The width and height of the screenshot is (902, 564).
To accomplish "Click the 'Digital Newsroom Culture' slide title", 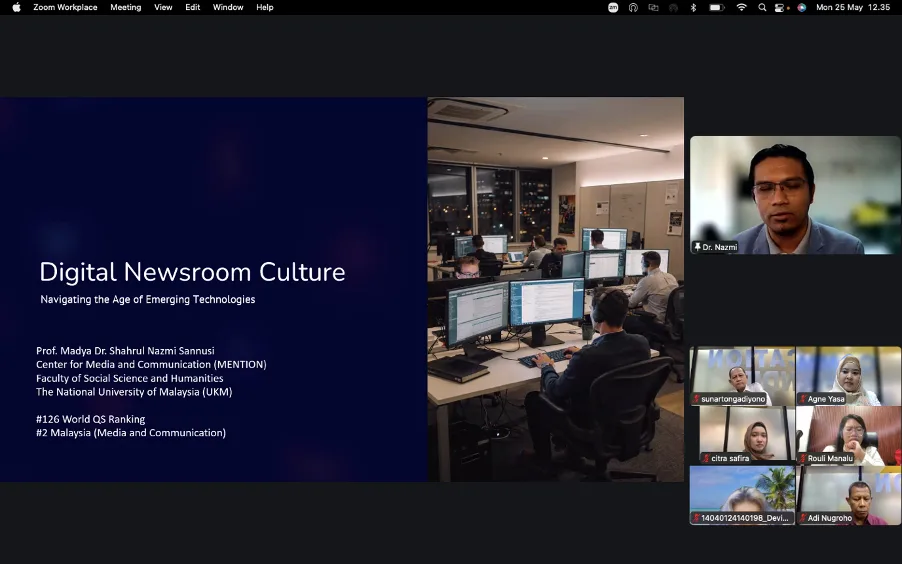I will tap(192, 272).
